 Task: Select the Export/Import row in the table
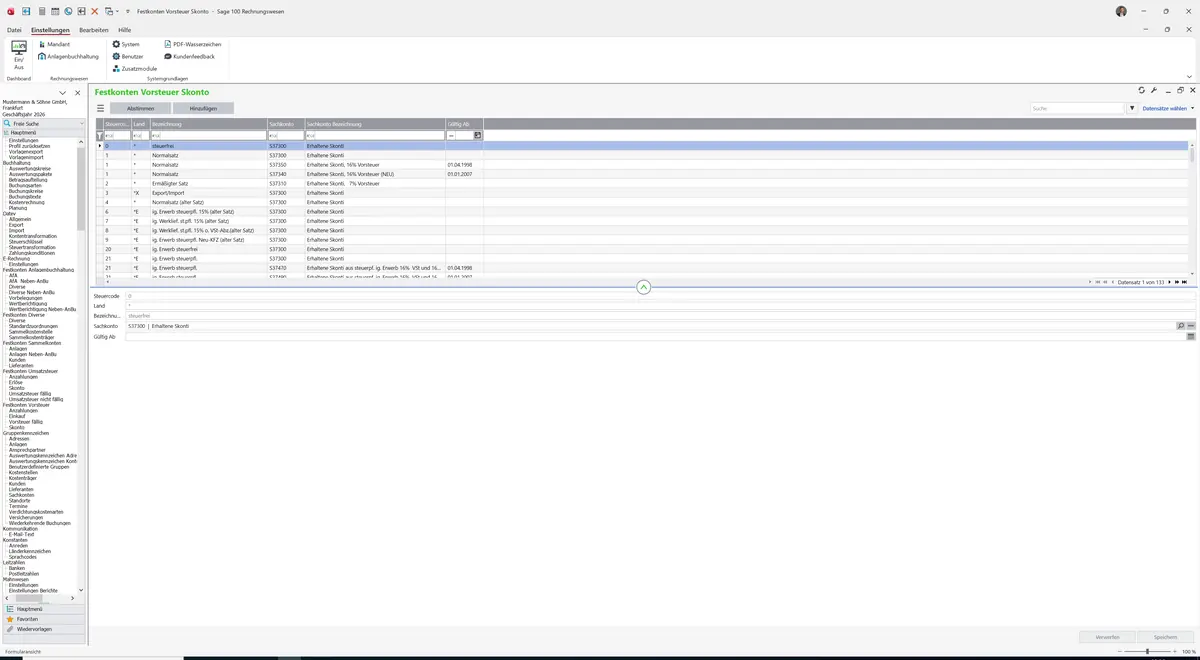(x=643, y=193)
